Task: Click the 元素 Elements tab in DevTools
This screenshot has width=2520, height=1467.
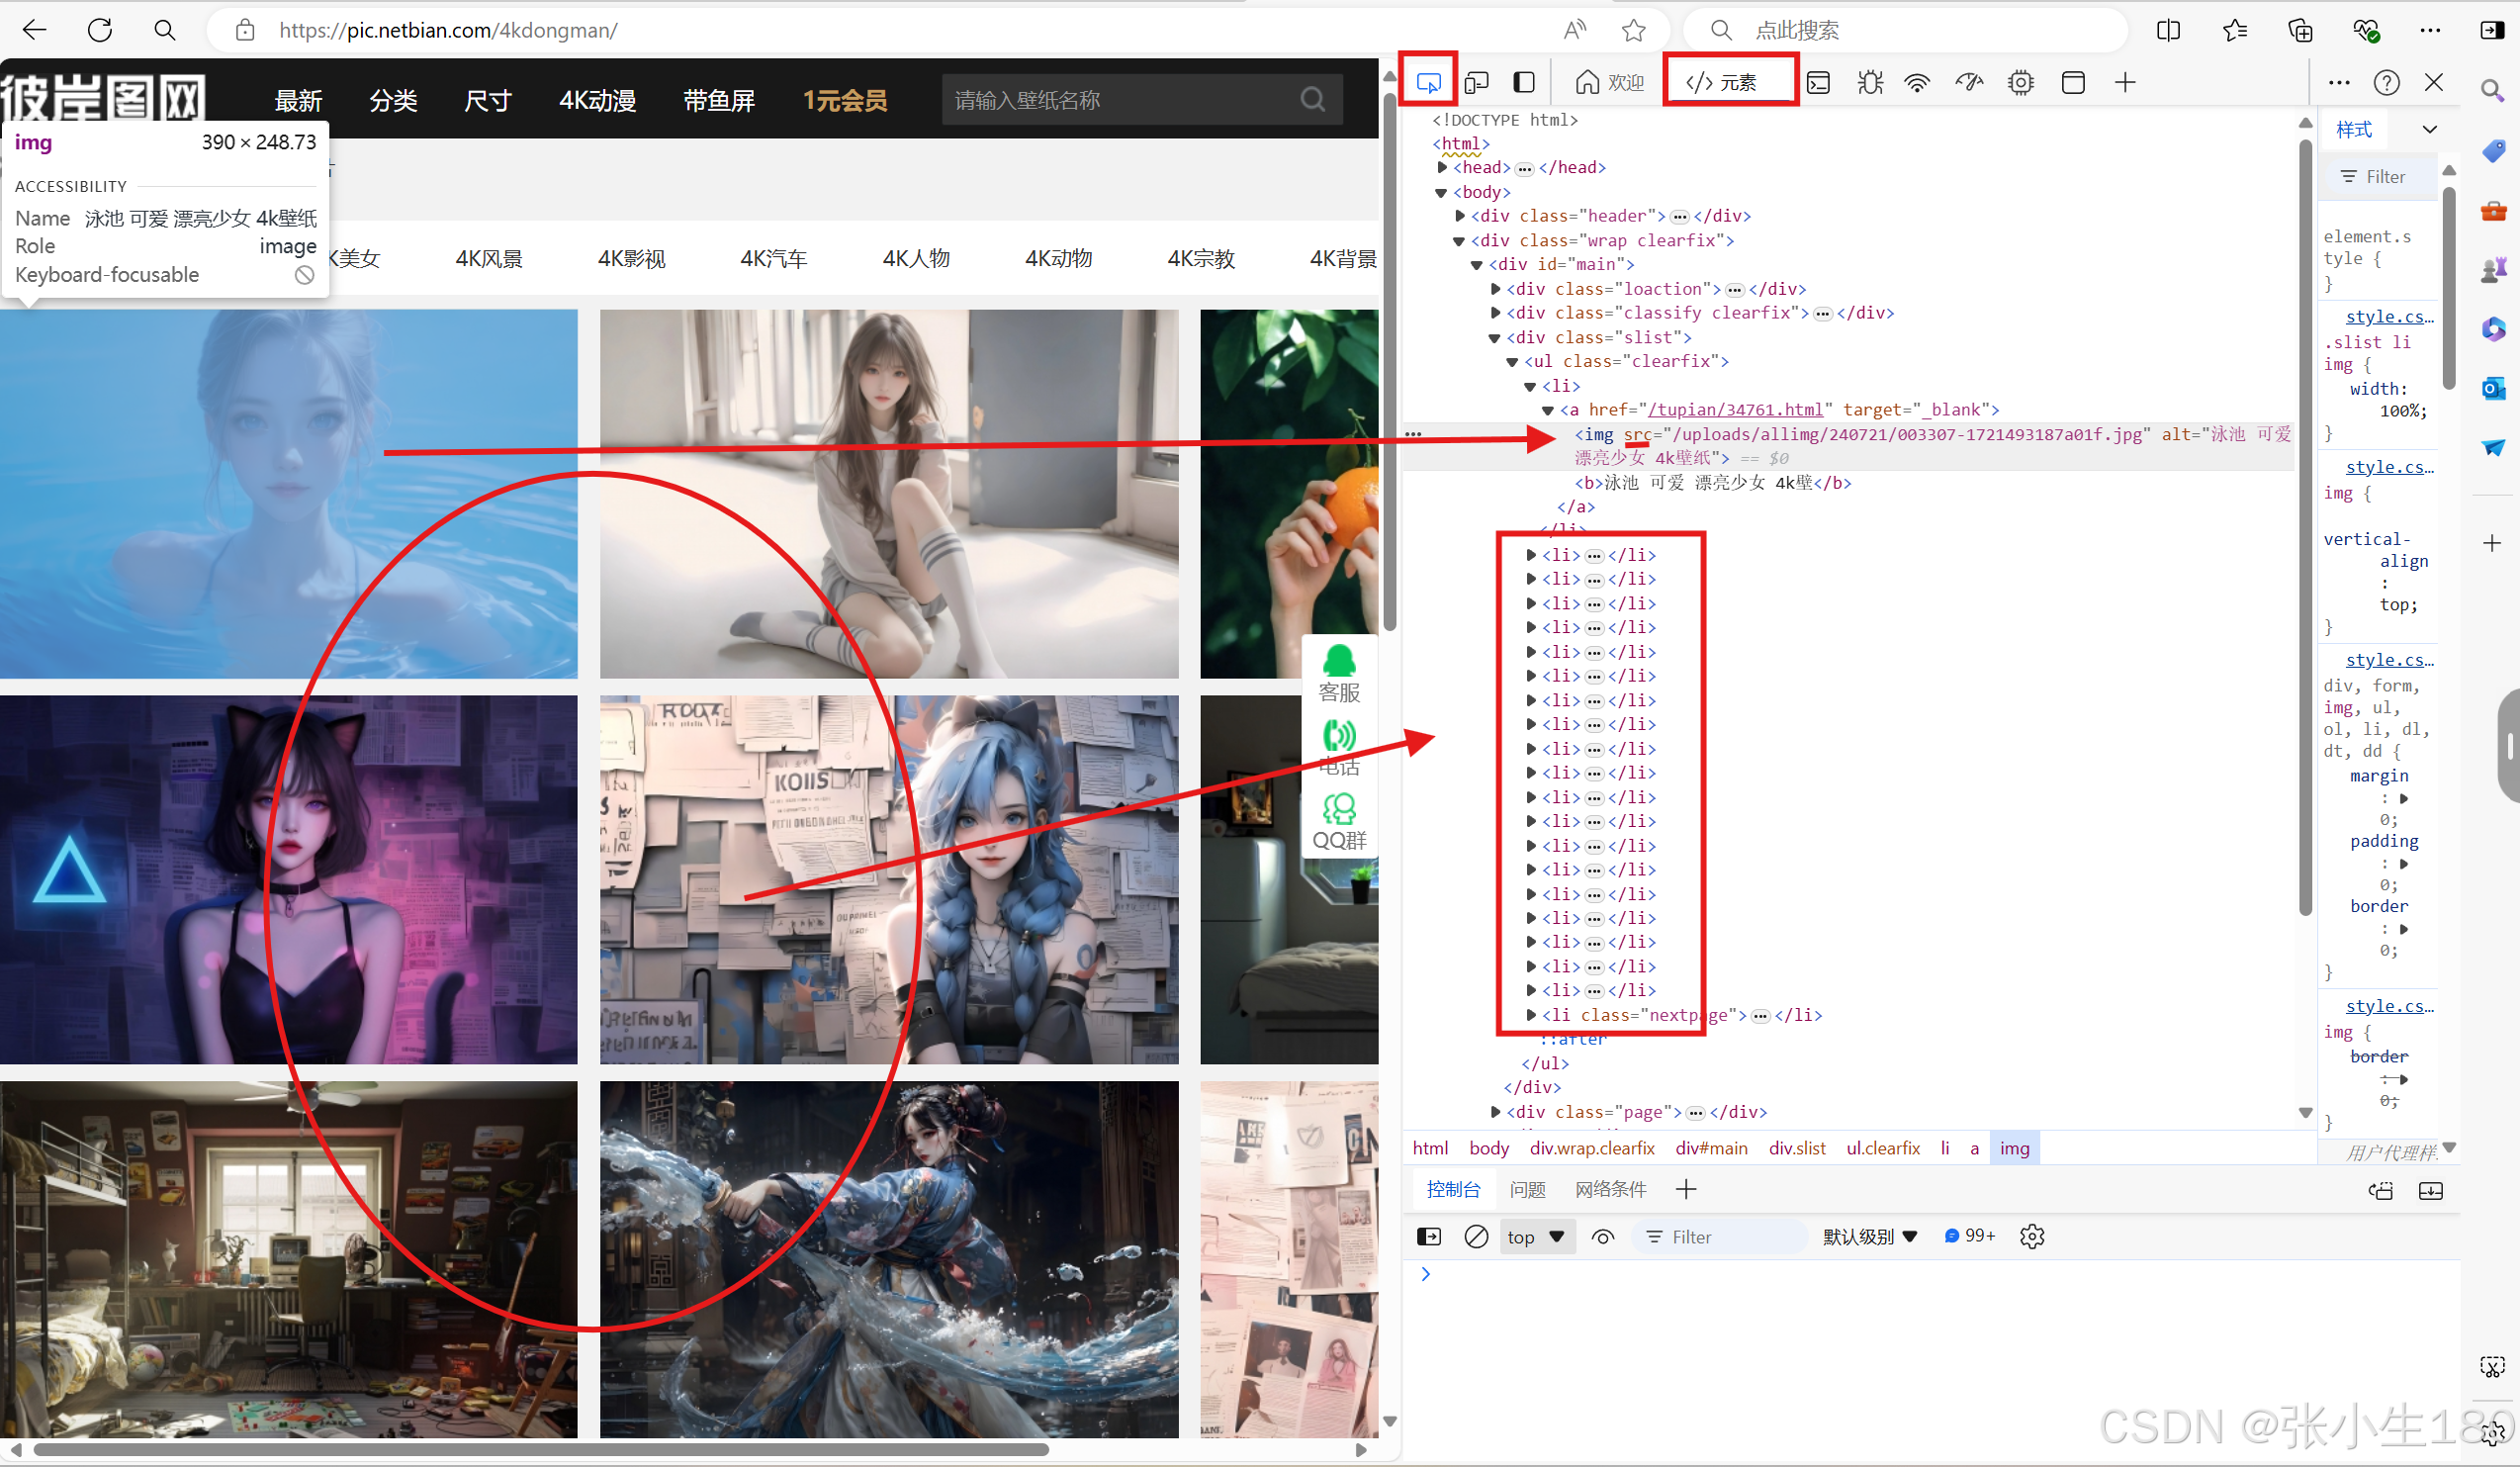Action: (x=1728, y=82)
